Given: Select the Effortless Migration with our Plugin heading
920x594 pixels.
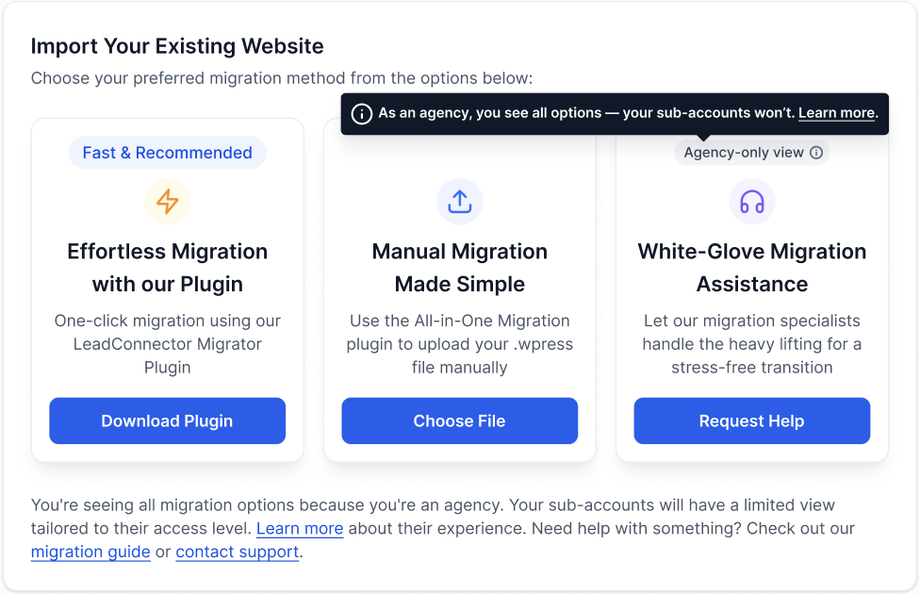Looking at the screenshot, I should click(167, 267).
